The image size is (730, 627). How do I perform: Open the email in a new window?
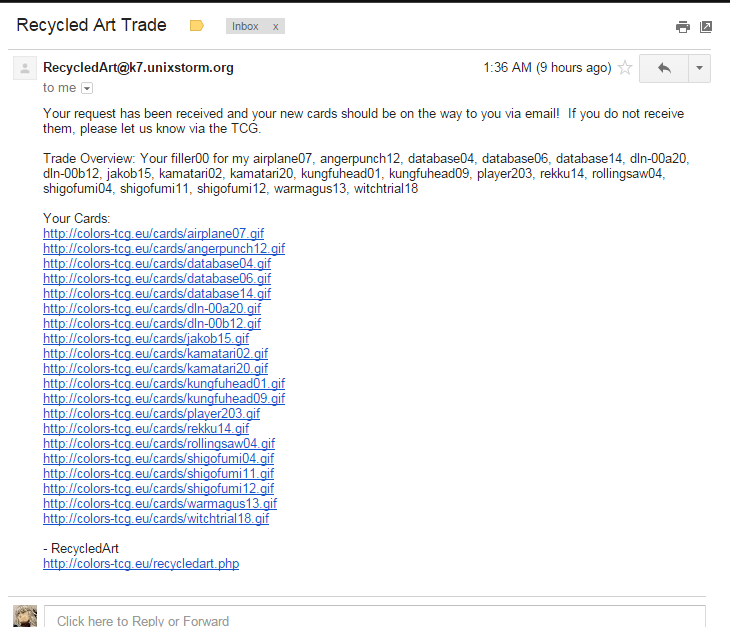click(706, 27)
